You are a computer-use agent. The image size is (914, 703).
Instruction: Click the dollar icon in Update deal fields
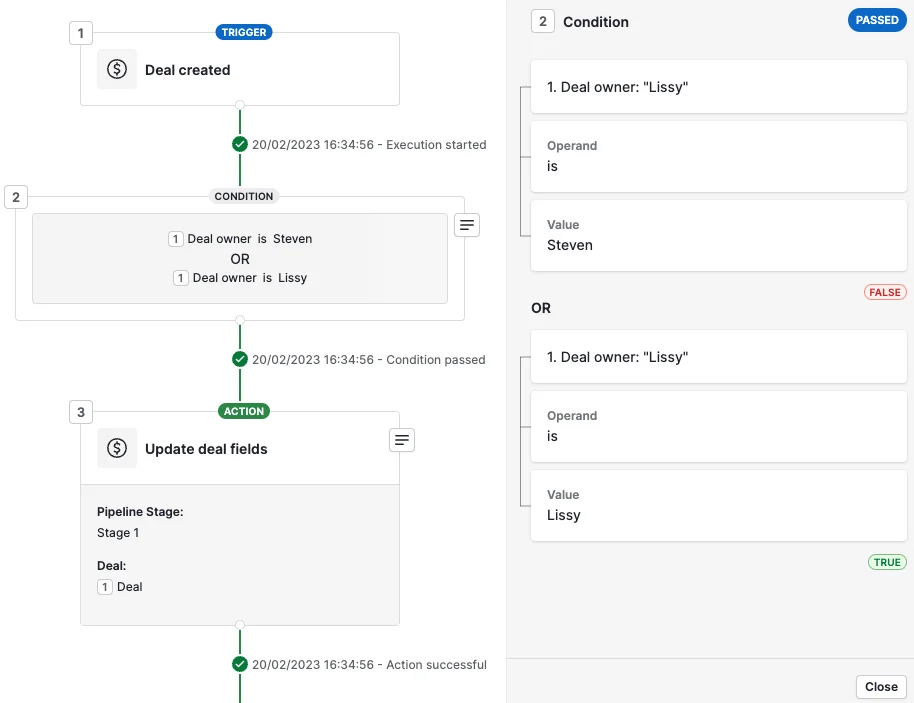(x=117, y=448)
